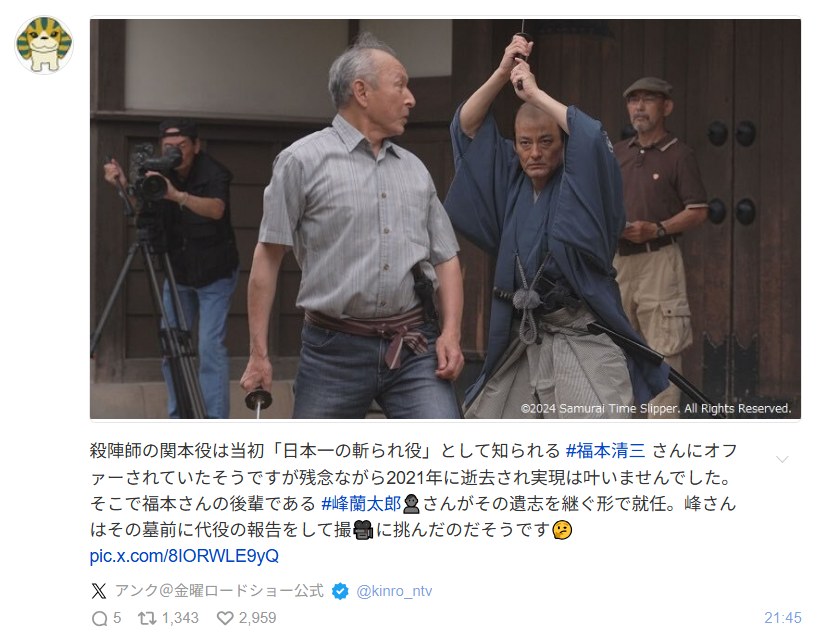818x642 pixels.
Task: Click the 1,343 retweet count
Action: pos(180,619)
